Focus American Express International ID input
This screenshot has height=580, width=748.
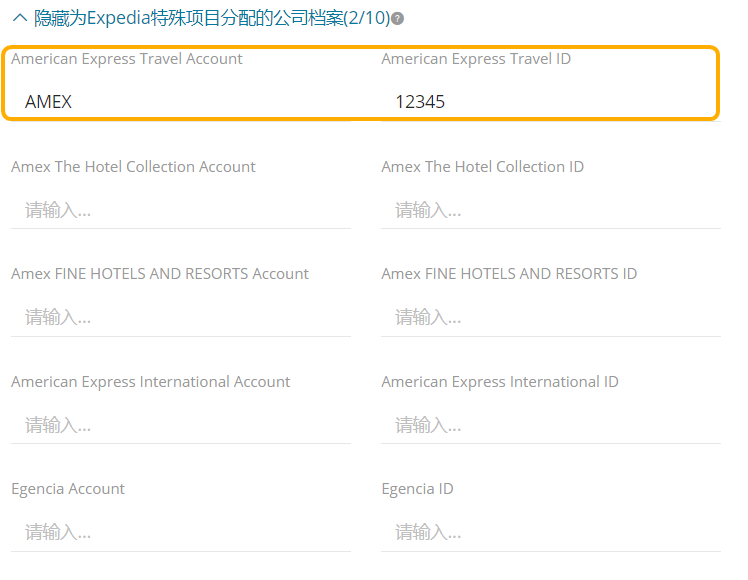[551, 425]
